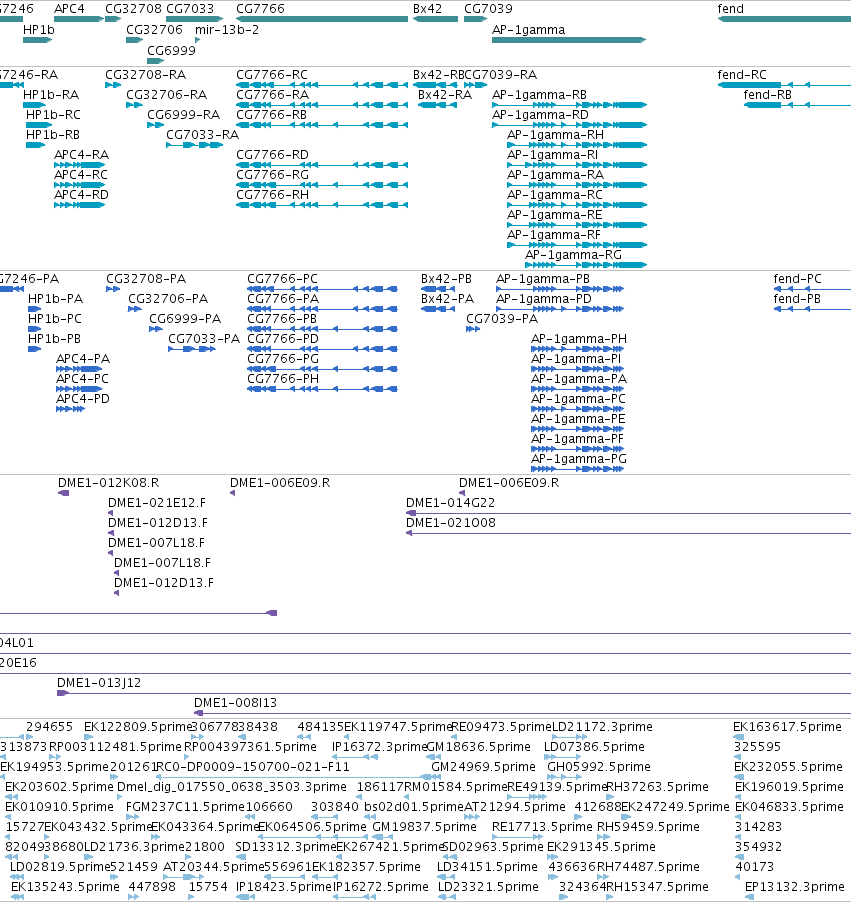Open the CG7766-RA transcript label

[272, 95]
